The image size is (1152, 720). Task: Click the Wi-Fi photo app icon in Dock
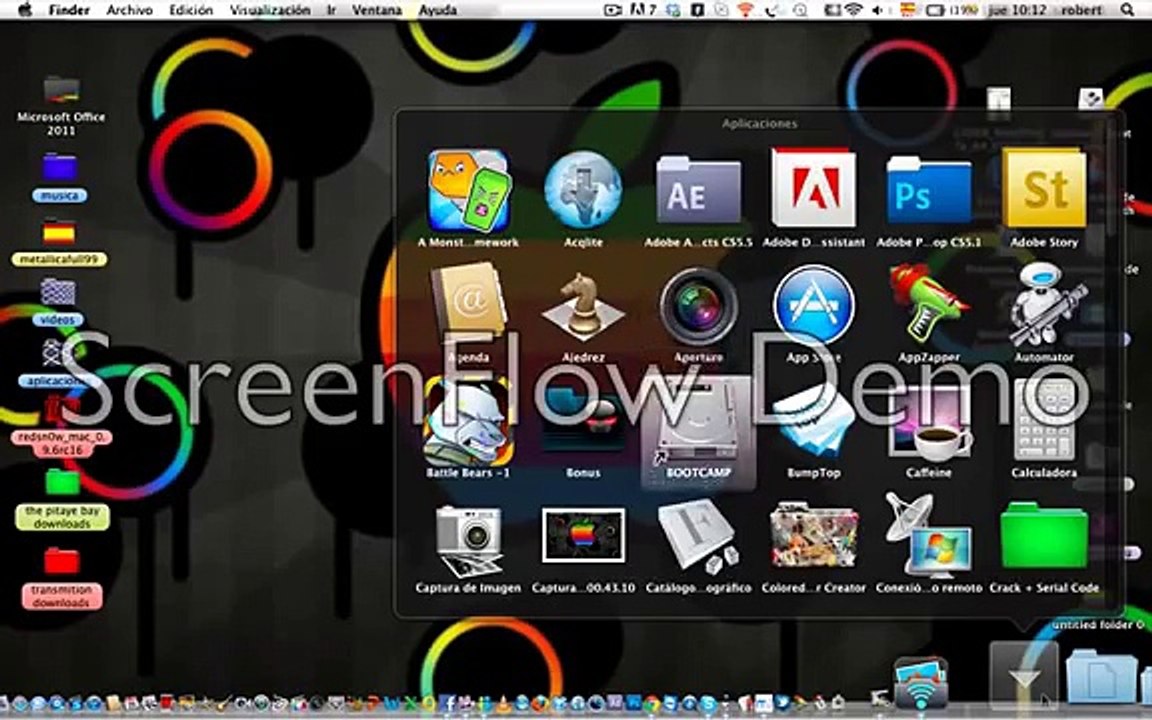pos(921,683)
